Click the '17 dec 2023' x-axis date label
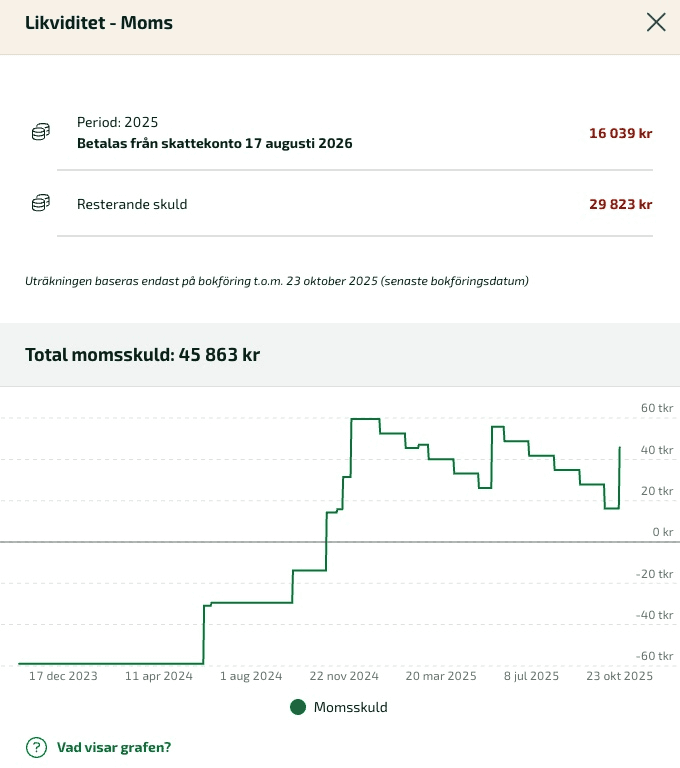This screenshot has width=680, height=768. (63, 676)
